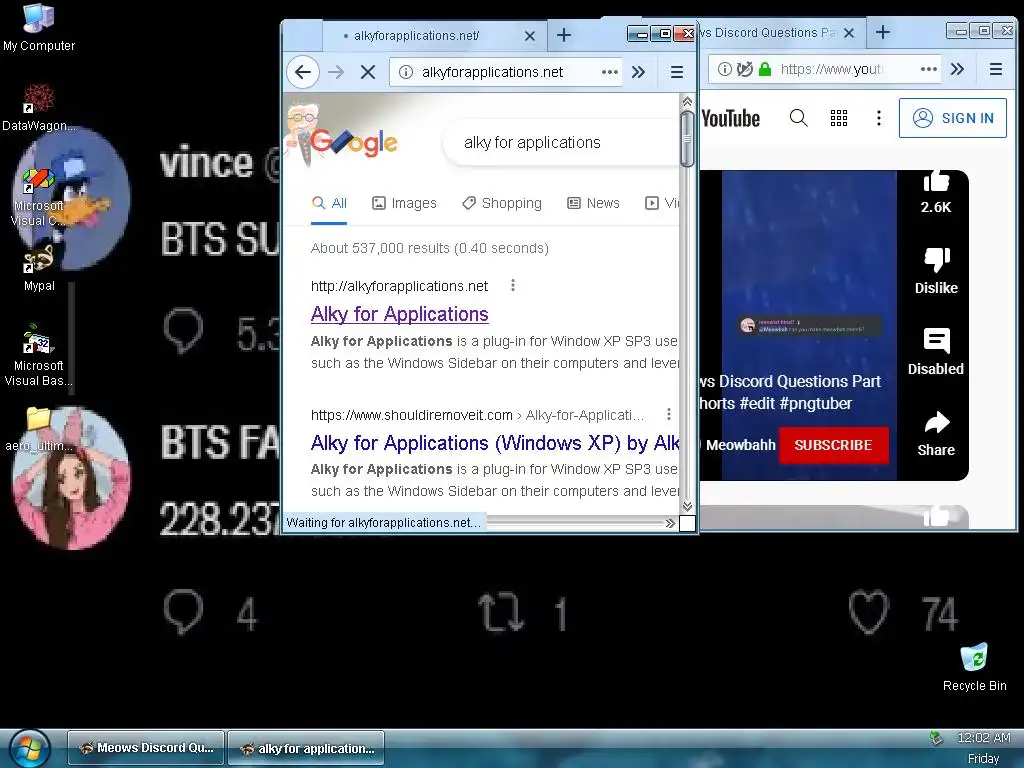This screenshot has height=768, width=1024.
Task: Click the YouTube logo
Action: pyautogui.click(x=730, y=118)
